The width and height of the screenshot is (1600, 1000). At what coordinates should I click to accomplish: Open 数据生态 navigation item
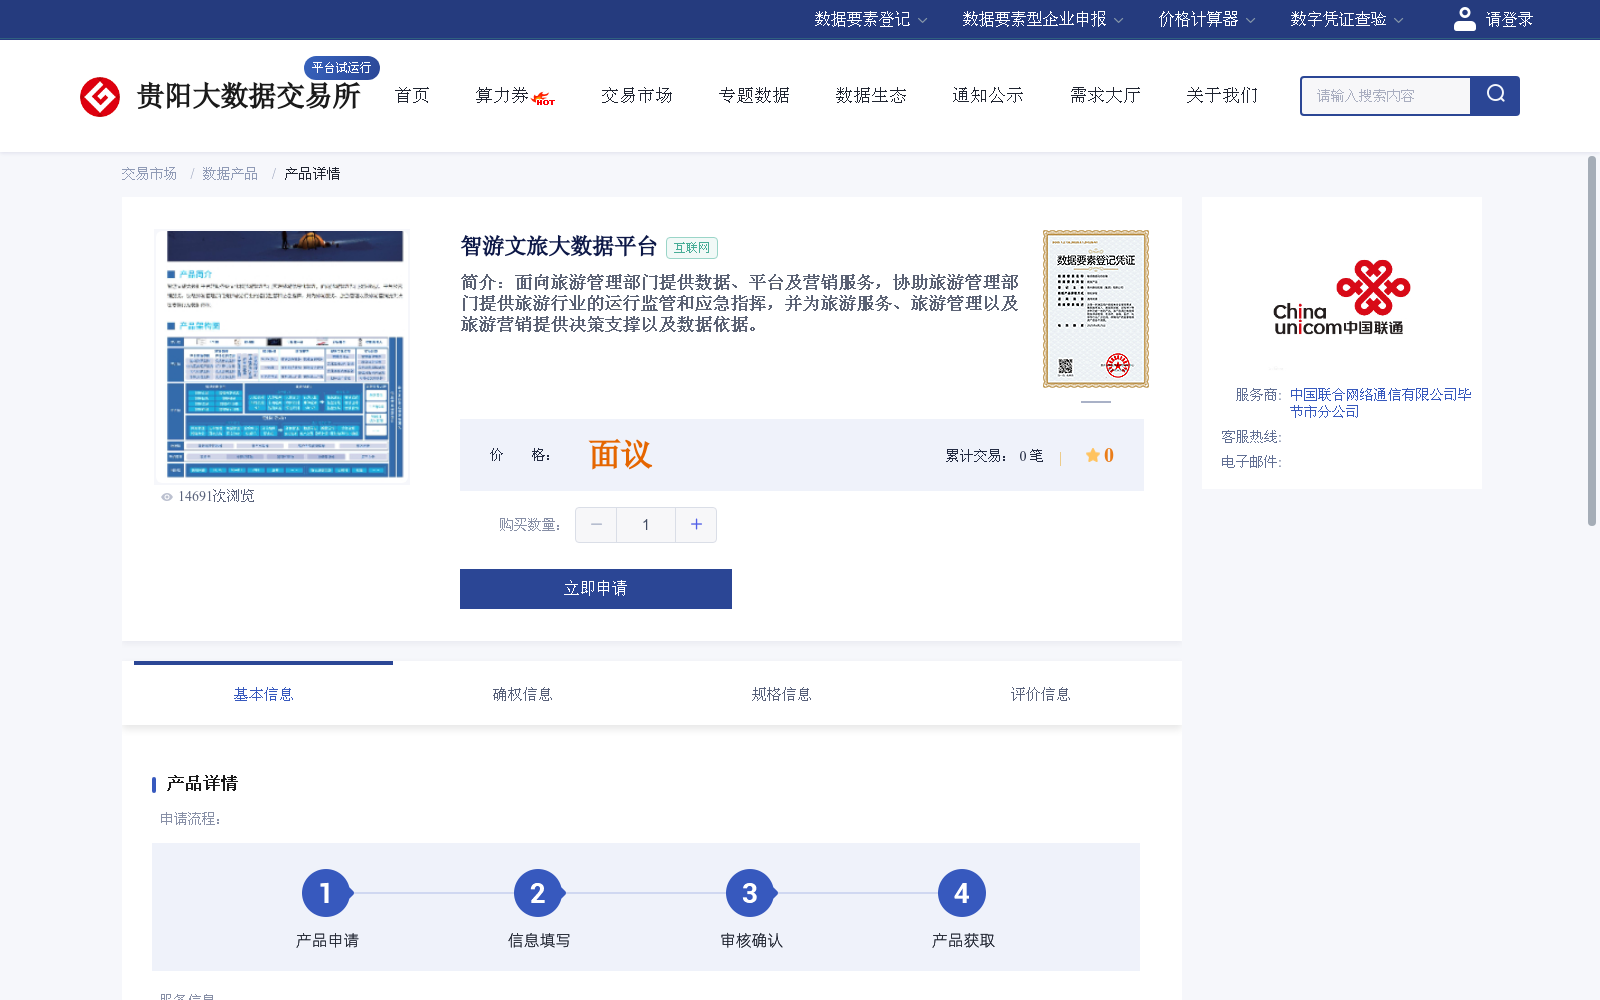(871, 95)
